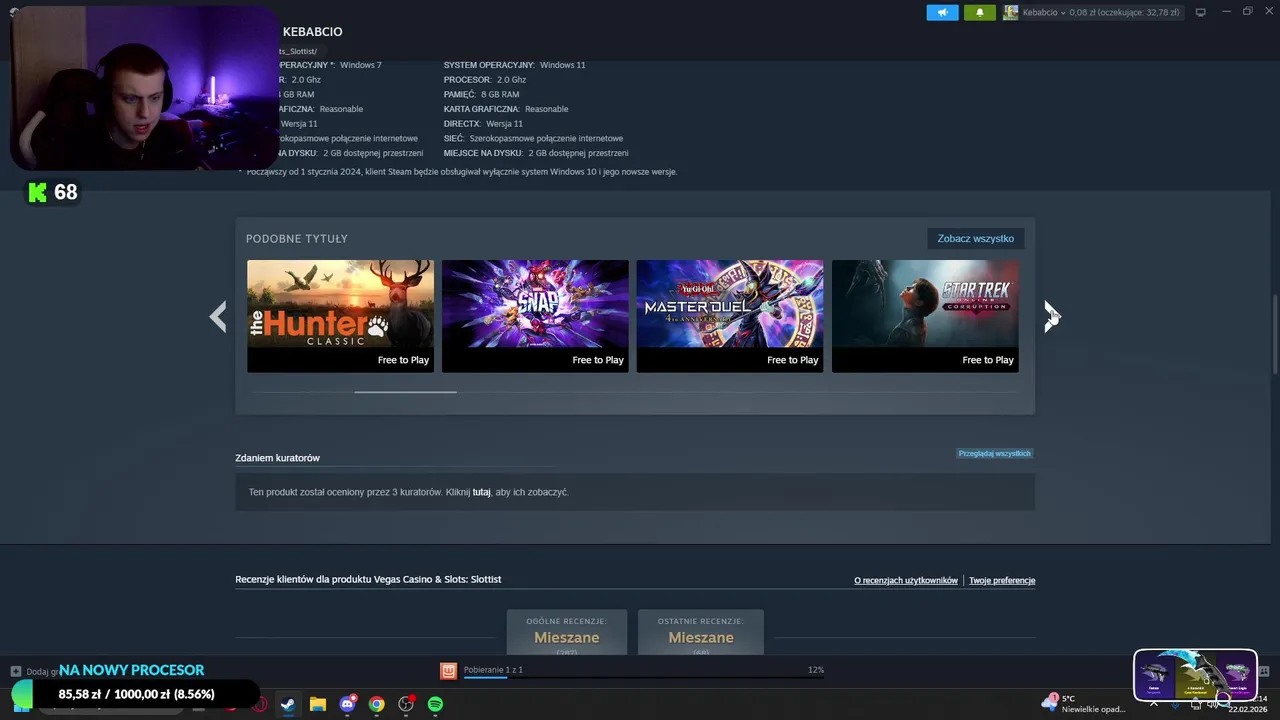Click the KEBABCIO tab label
The width and height of the screenshot is (1280, 720).
click(312, 32)
